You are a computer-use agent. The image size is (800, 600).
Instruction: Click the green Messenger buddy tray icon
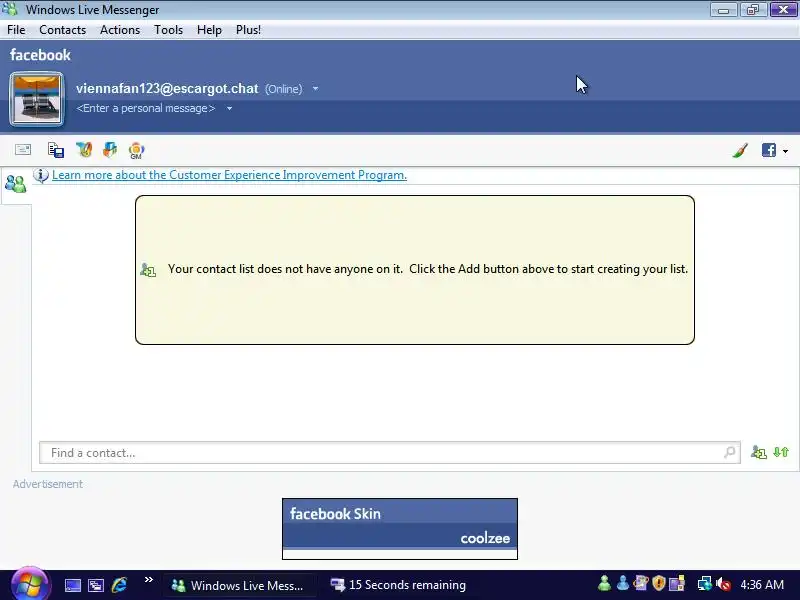(x=604, y=583)
